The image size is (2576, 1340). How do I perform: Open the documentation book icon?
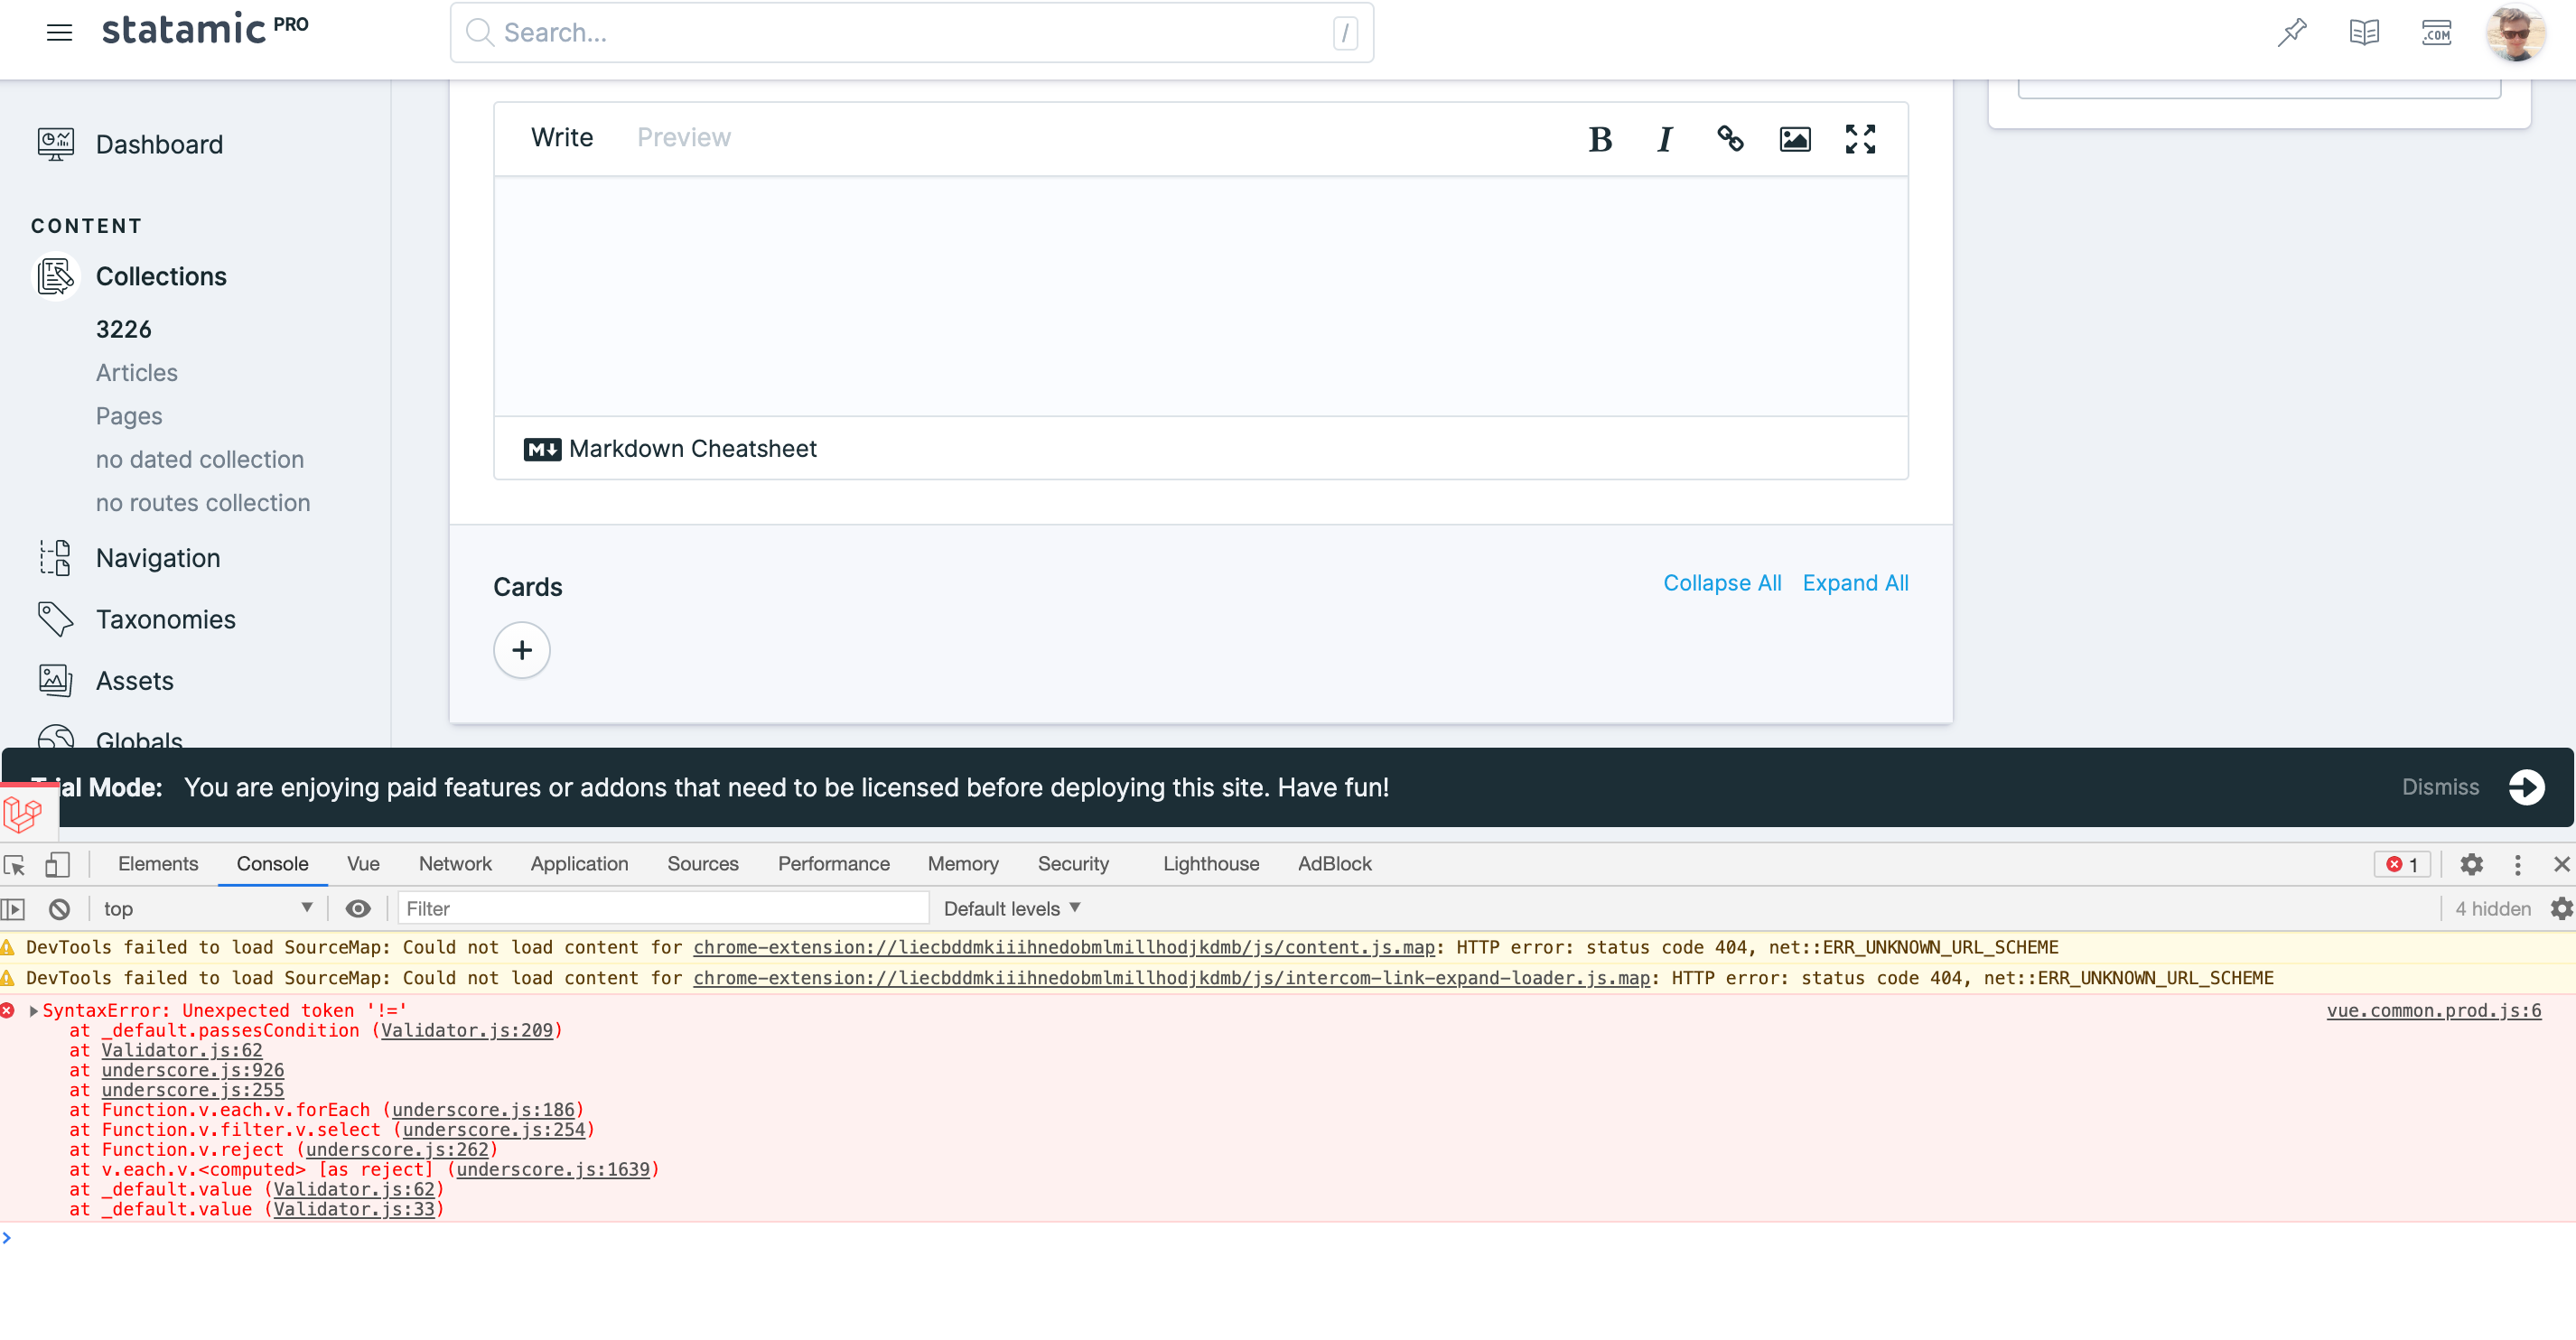click(2364, 33)
